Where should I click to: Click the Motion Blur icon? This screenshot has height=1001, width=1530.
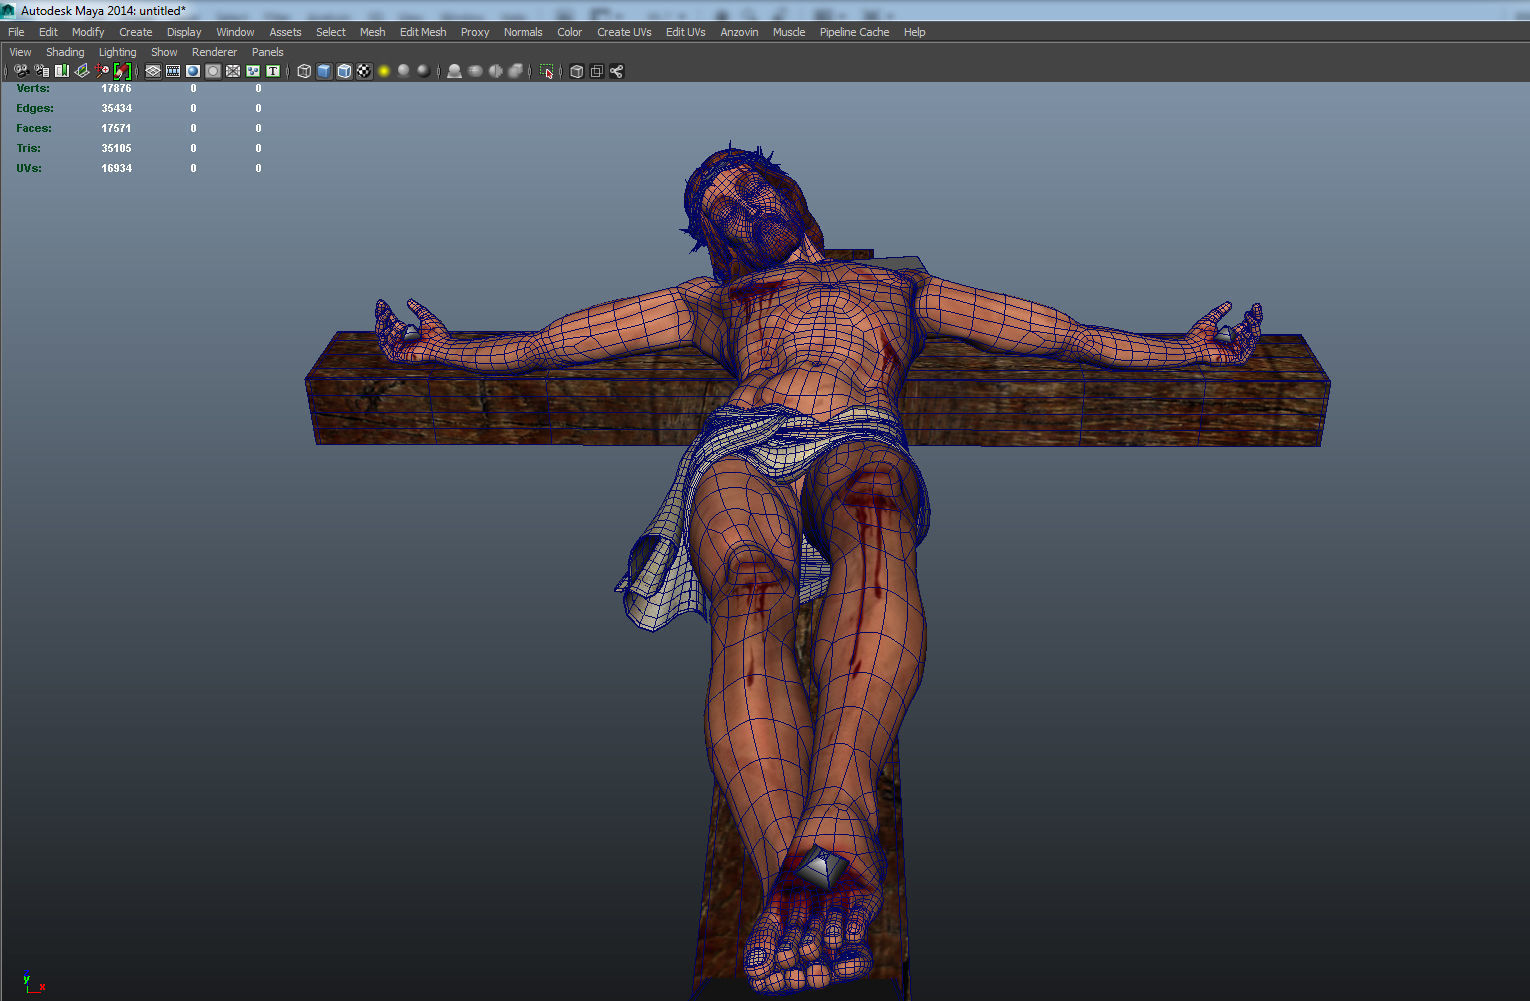click(x=475, y=71)
